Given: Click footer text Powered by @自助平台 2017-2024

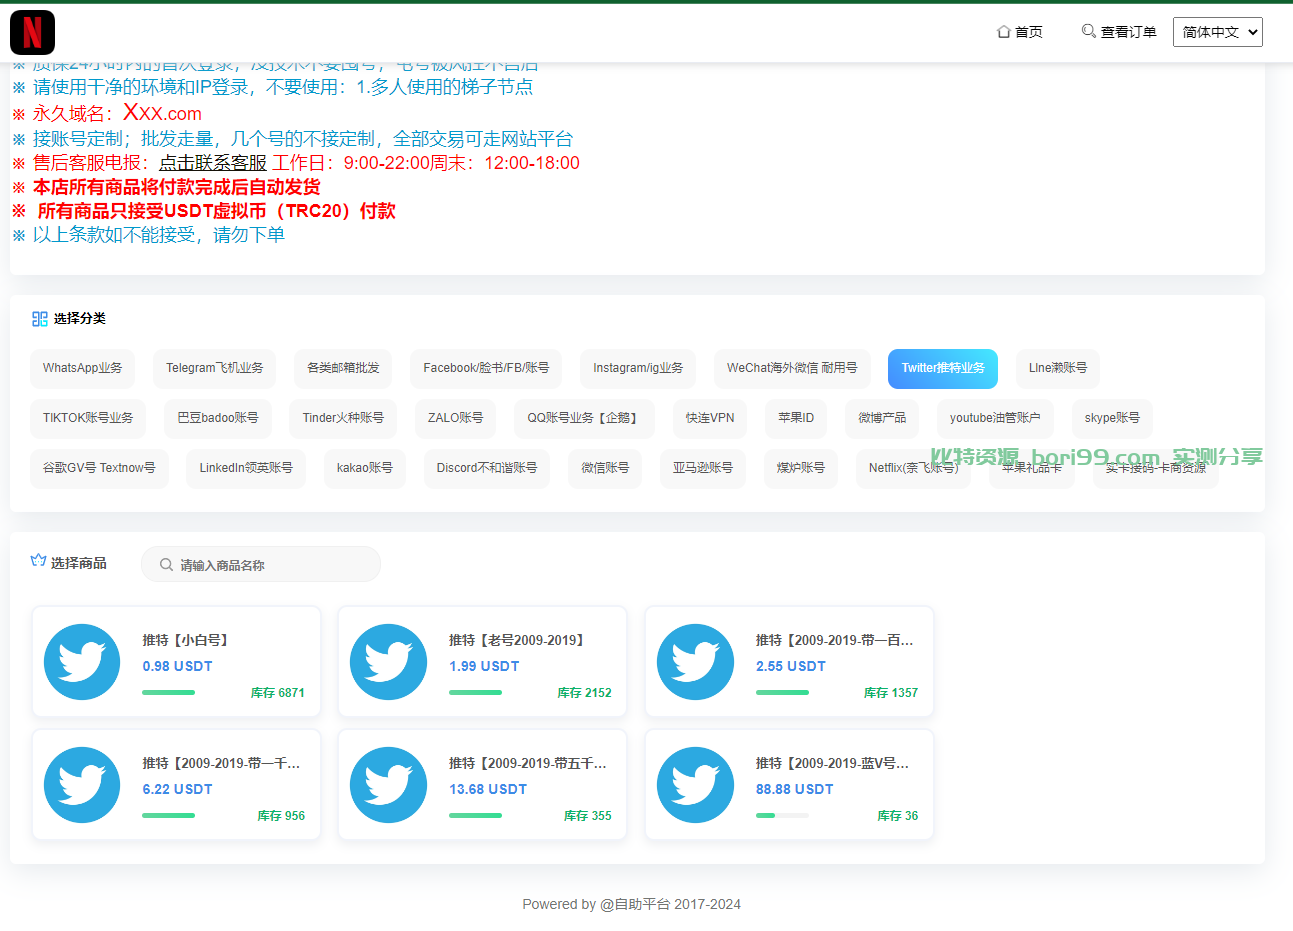Looking at the screenshot, I should tap(632, 904).
